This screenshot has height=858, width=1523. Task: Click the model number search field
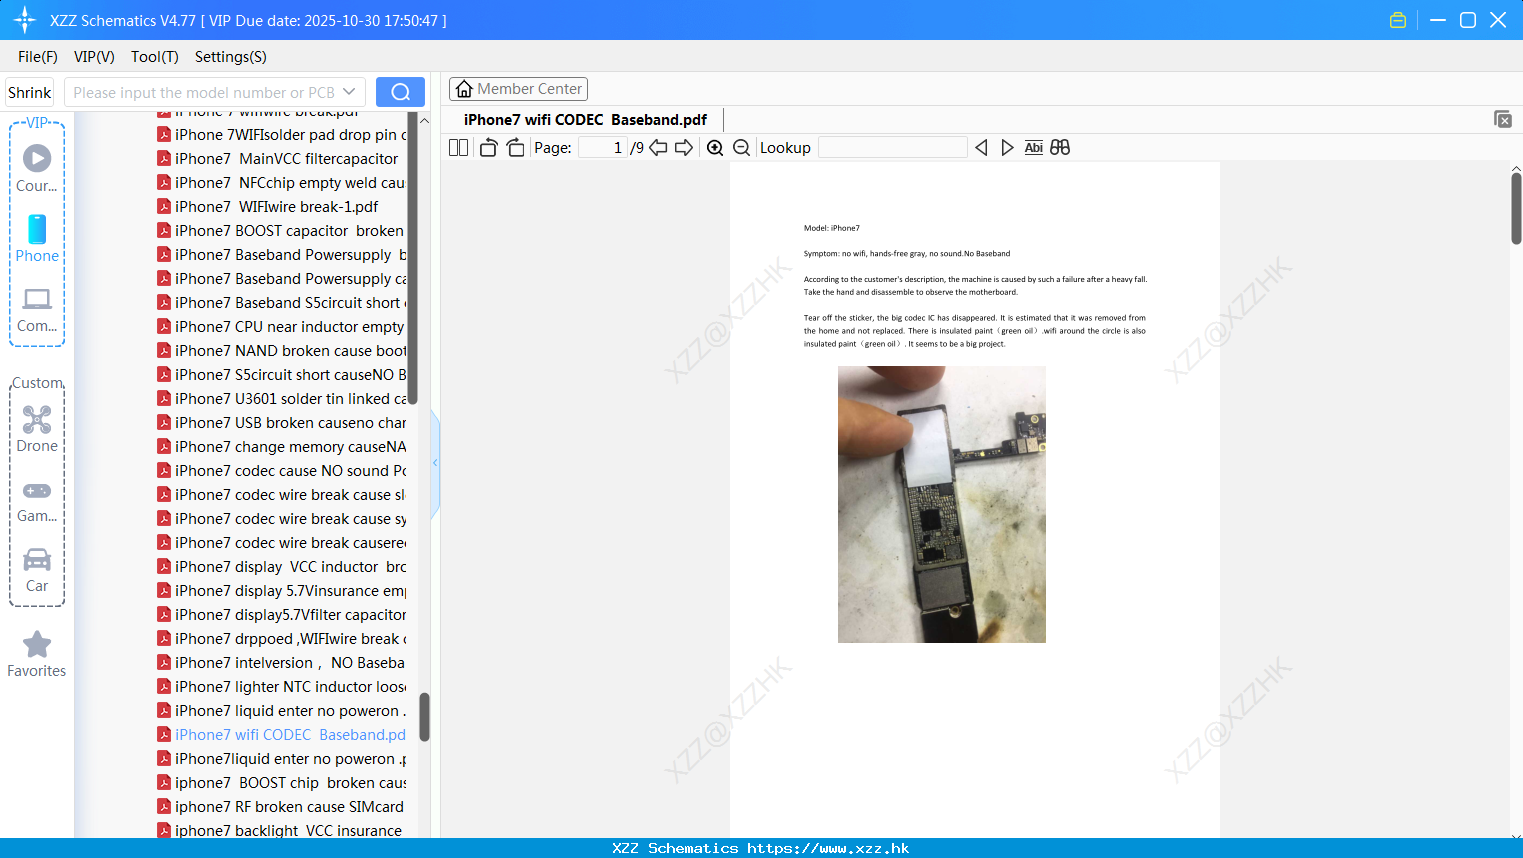(203, 92)
